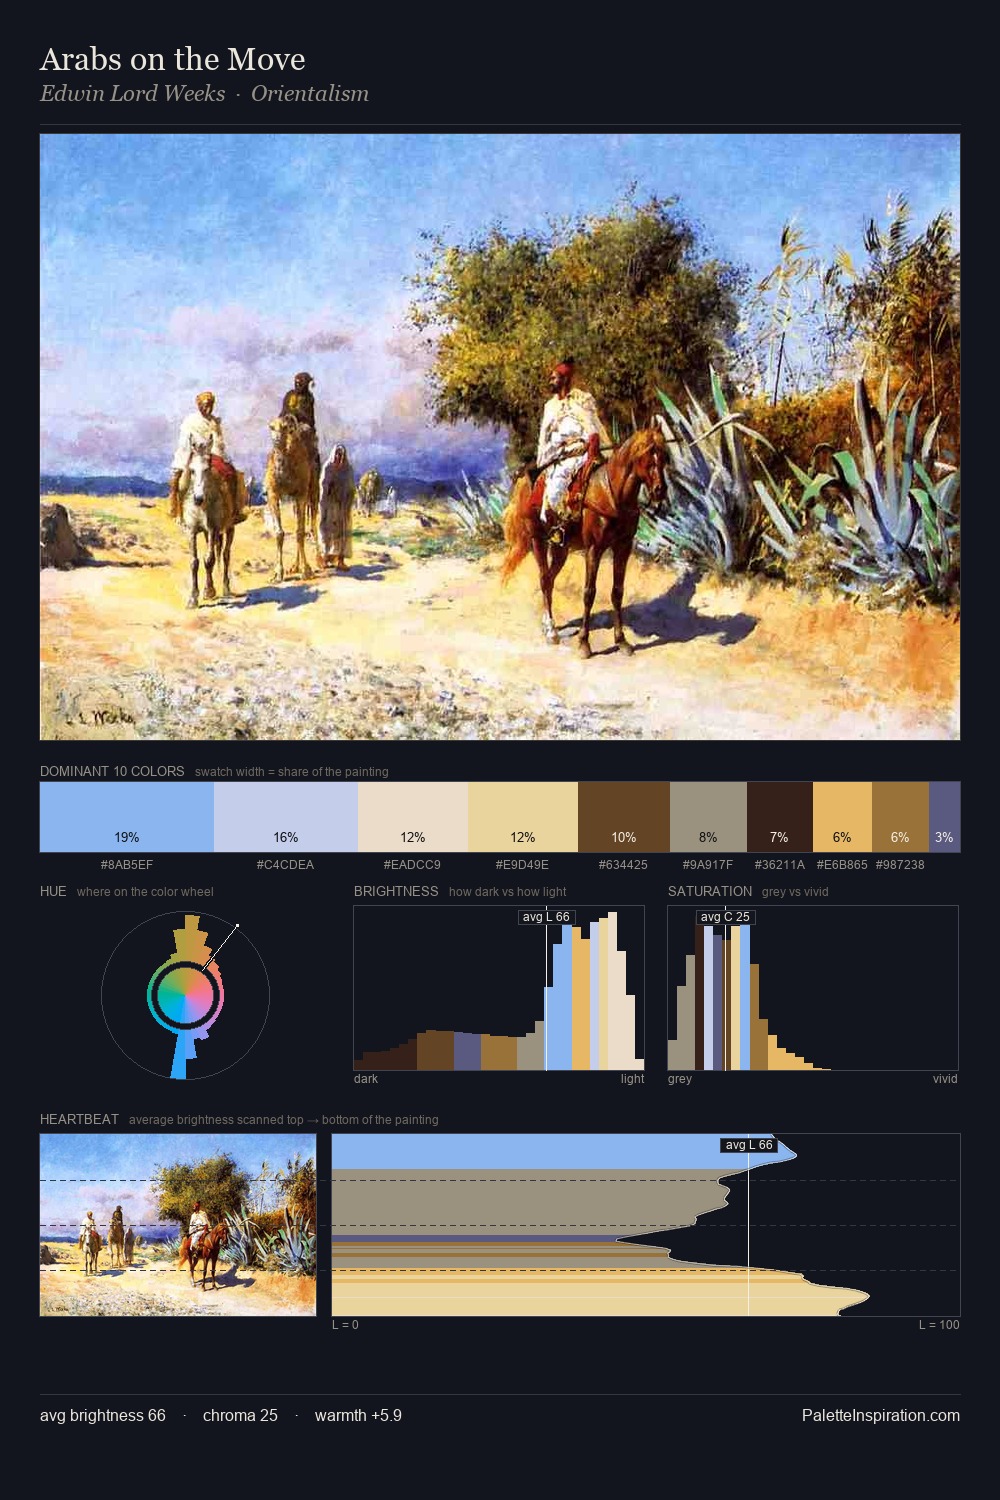Click the 'vivid' saturation axis label
The image size is (1000, 1500).
pyautogui.click(x=945, y=1078)
